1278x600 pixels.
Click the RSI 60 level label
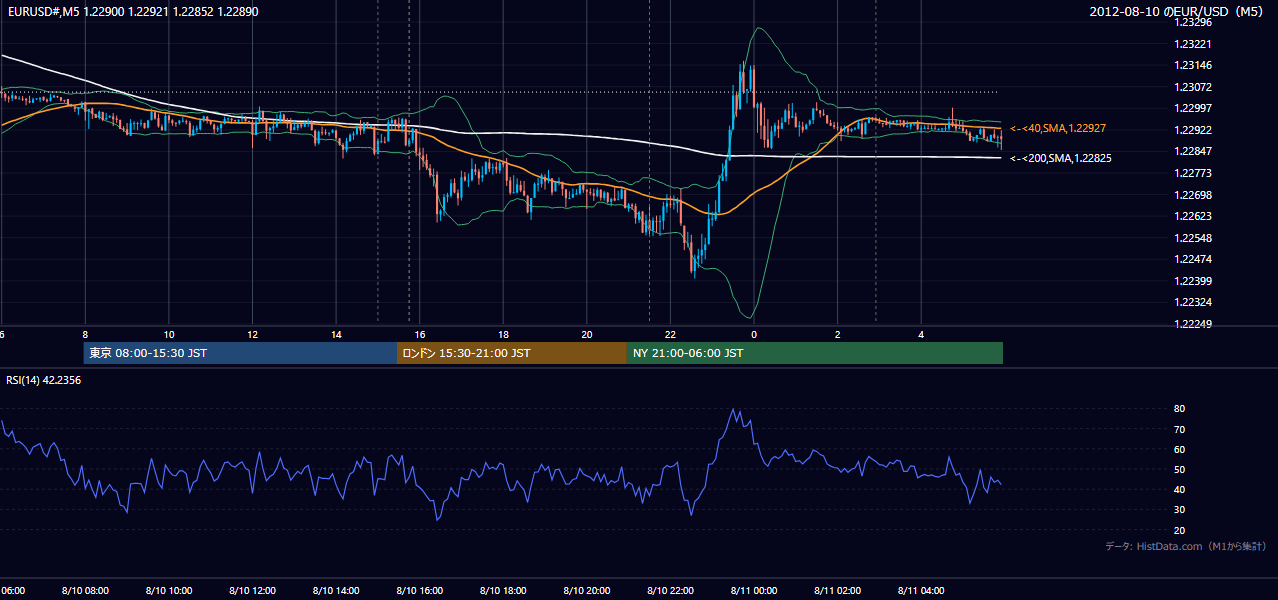1180,449
